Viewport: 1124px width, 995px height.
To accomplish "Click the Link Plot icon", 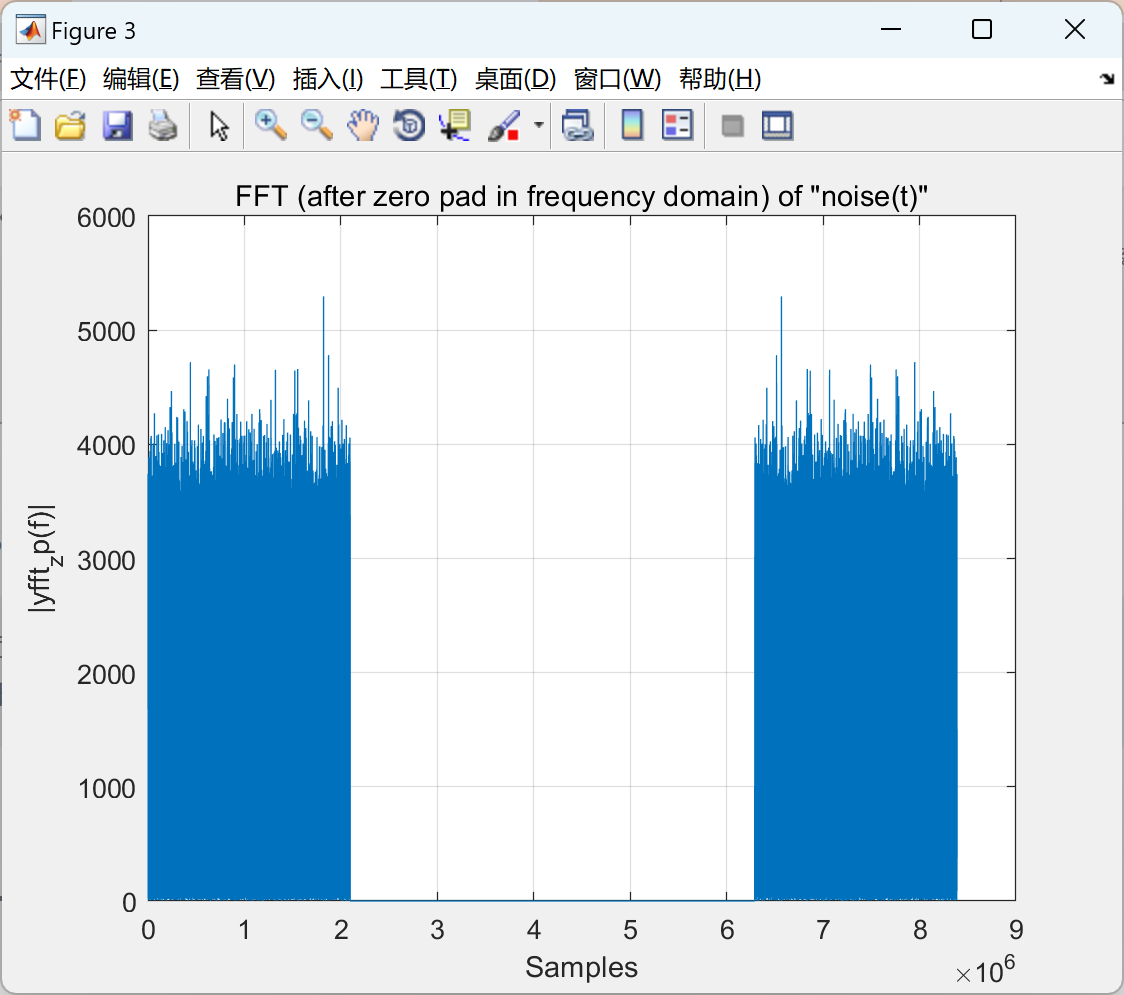I will (578, 125).
